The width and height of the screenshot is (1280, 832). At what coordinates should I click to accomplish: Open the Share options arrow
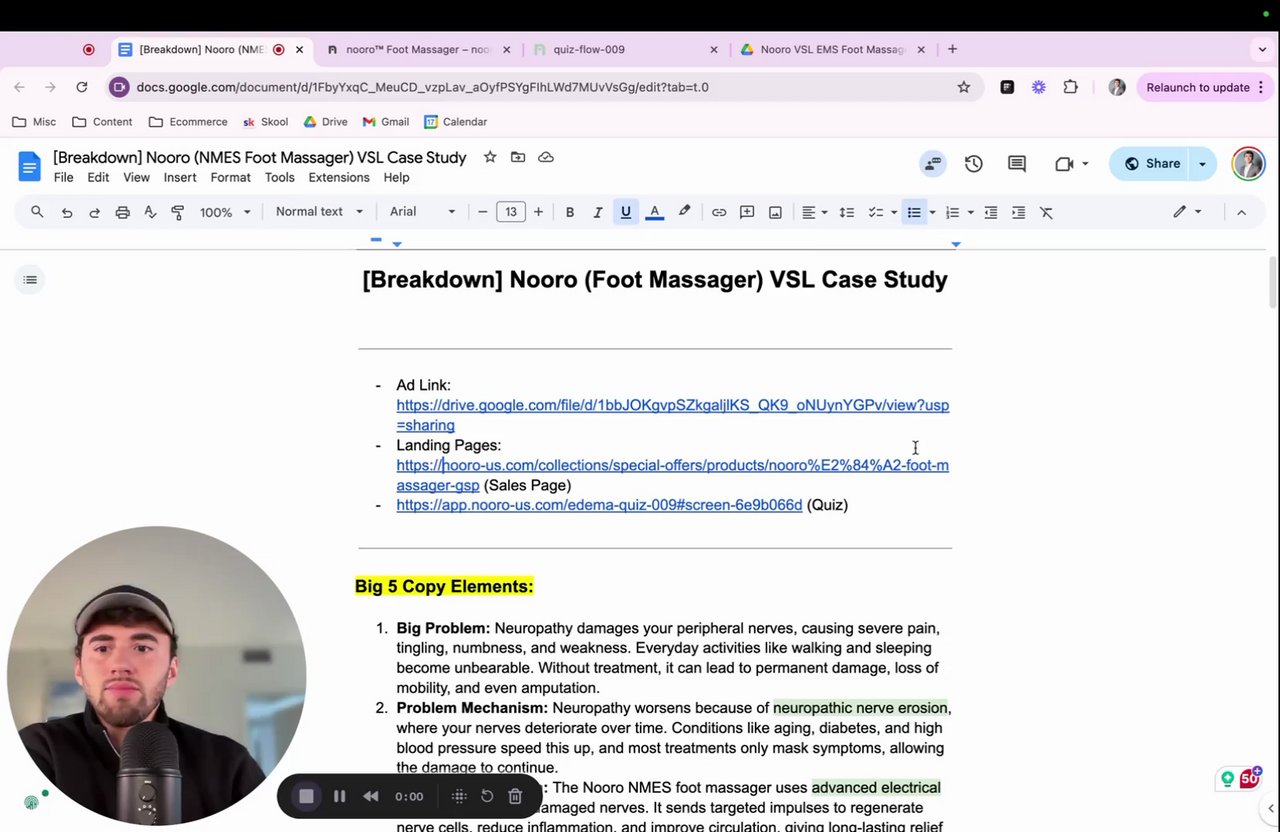(x=1203, y=164)
